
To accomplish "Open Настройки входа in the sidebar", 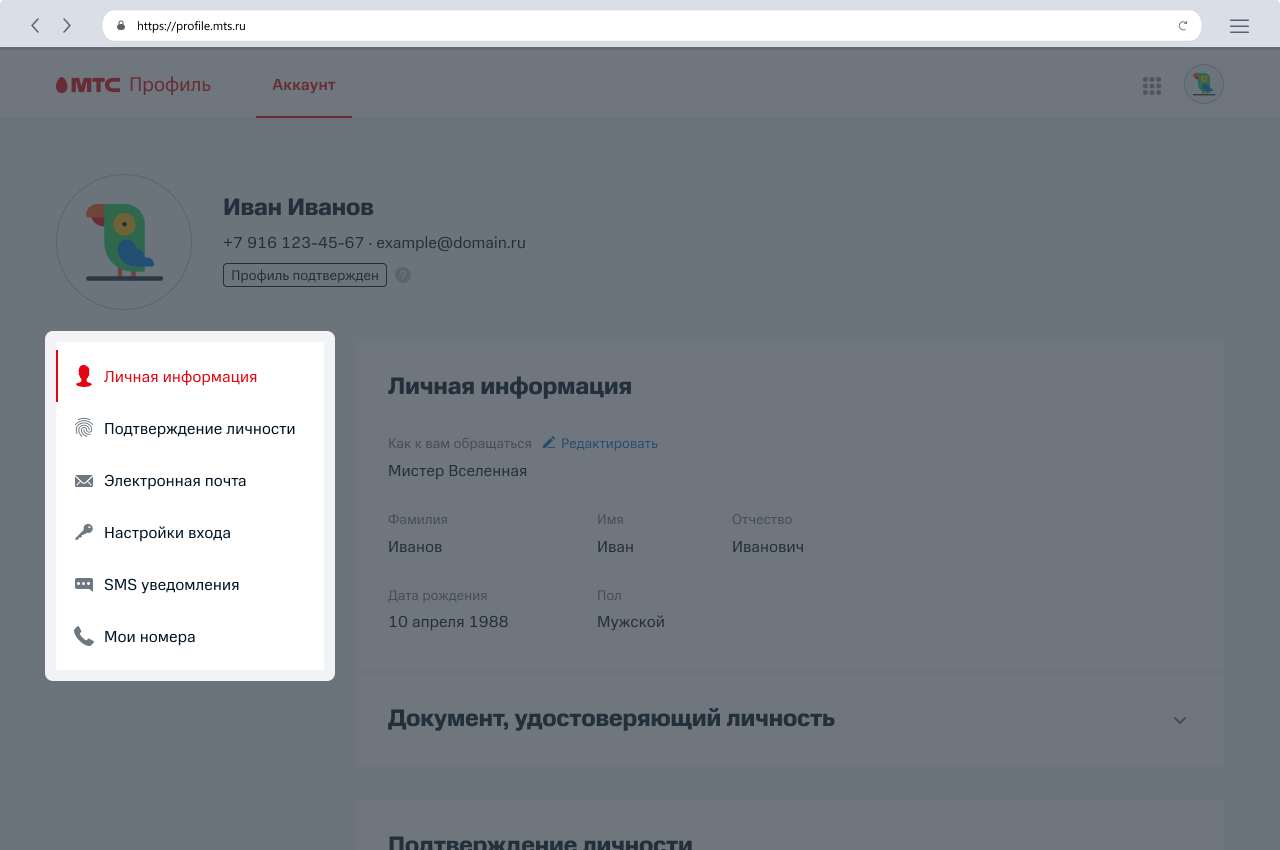I will [190, 532].
